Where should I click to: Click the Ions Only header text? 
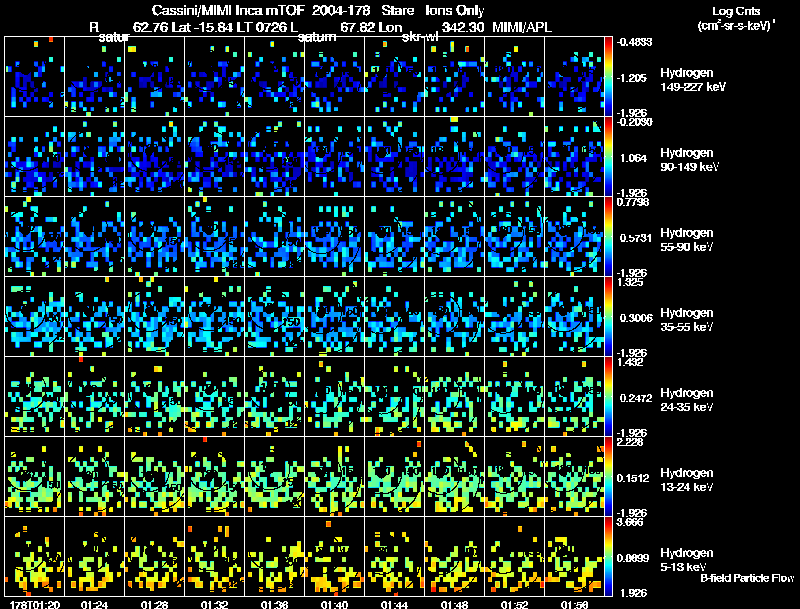(x=455, y=10)
